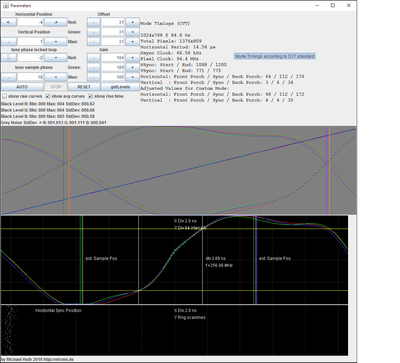Viewport: 400px width, 363px height.
Task: Decrease Green offset with minus button
Action: coord(93,32)
